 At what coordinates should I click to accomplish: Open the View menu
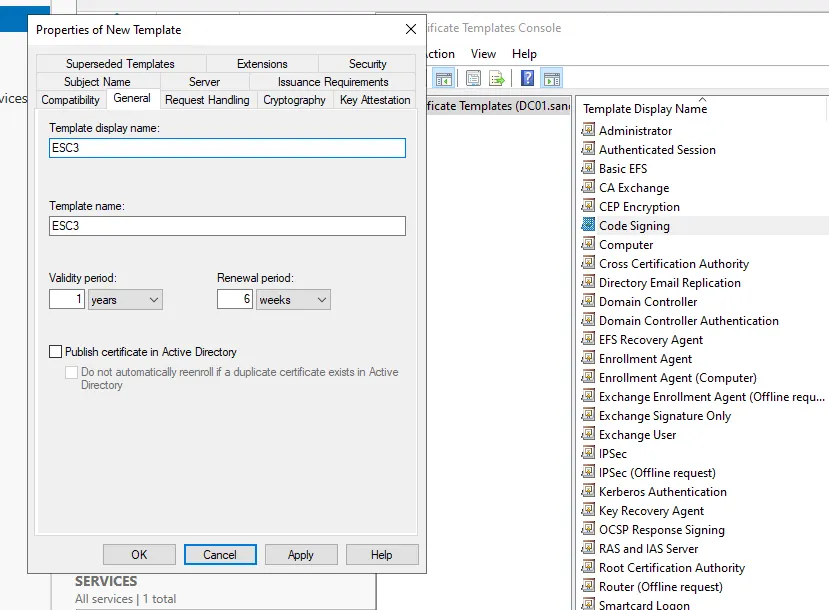point(483,54)
